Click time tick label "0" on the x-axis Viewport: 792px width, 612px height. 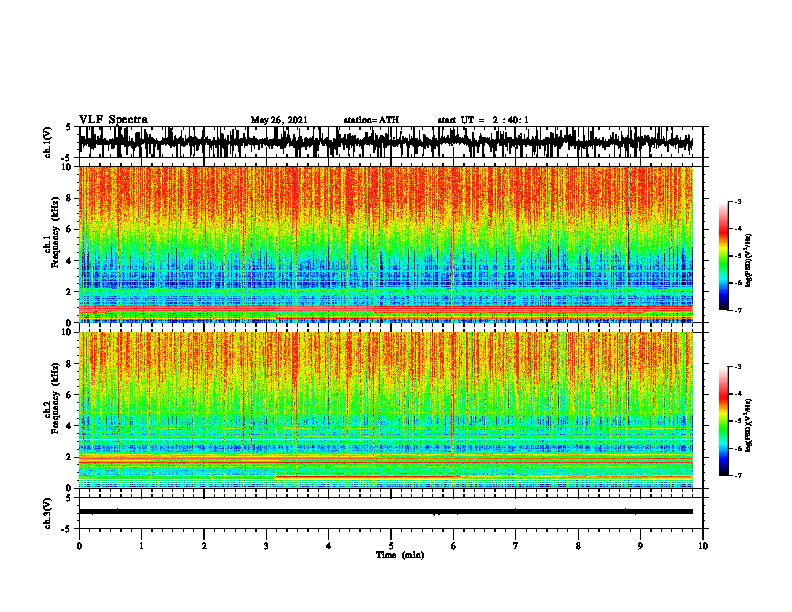[x=79, y=546]
